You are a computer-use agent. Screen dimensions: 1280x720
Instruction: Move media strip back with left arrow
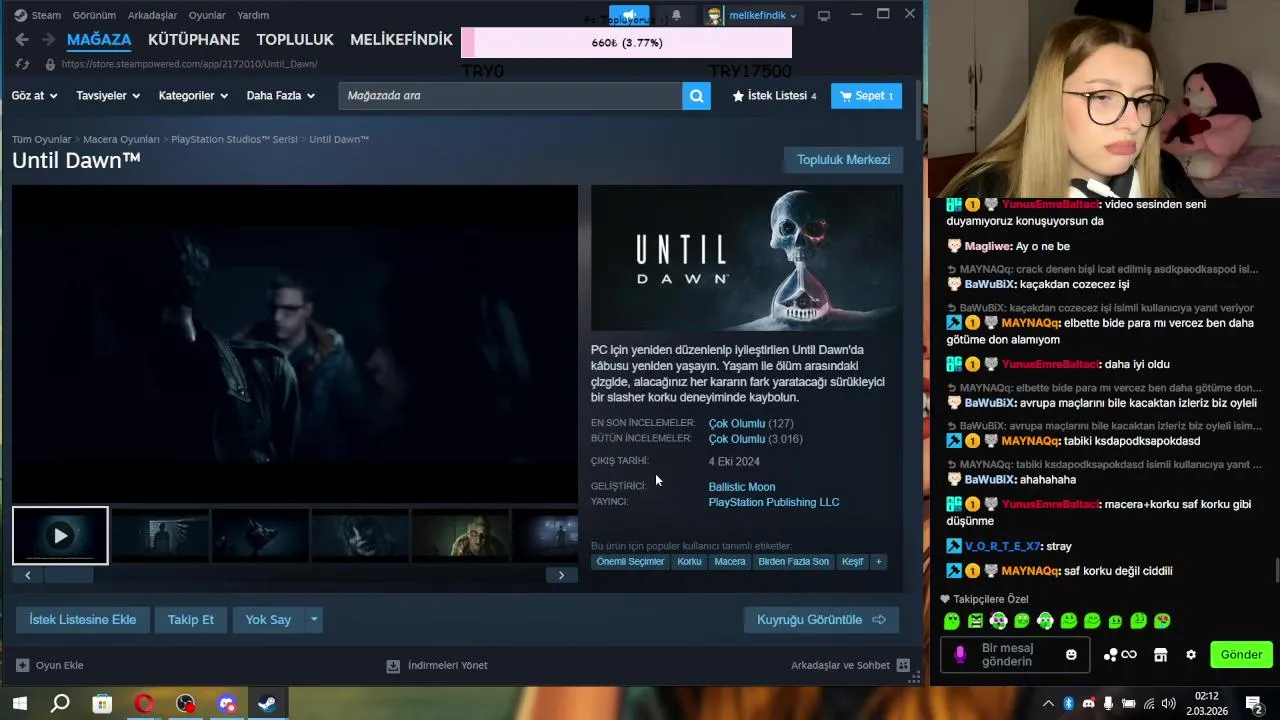(x=28, y=575)
